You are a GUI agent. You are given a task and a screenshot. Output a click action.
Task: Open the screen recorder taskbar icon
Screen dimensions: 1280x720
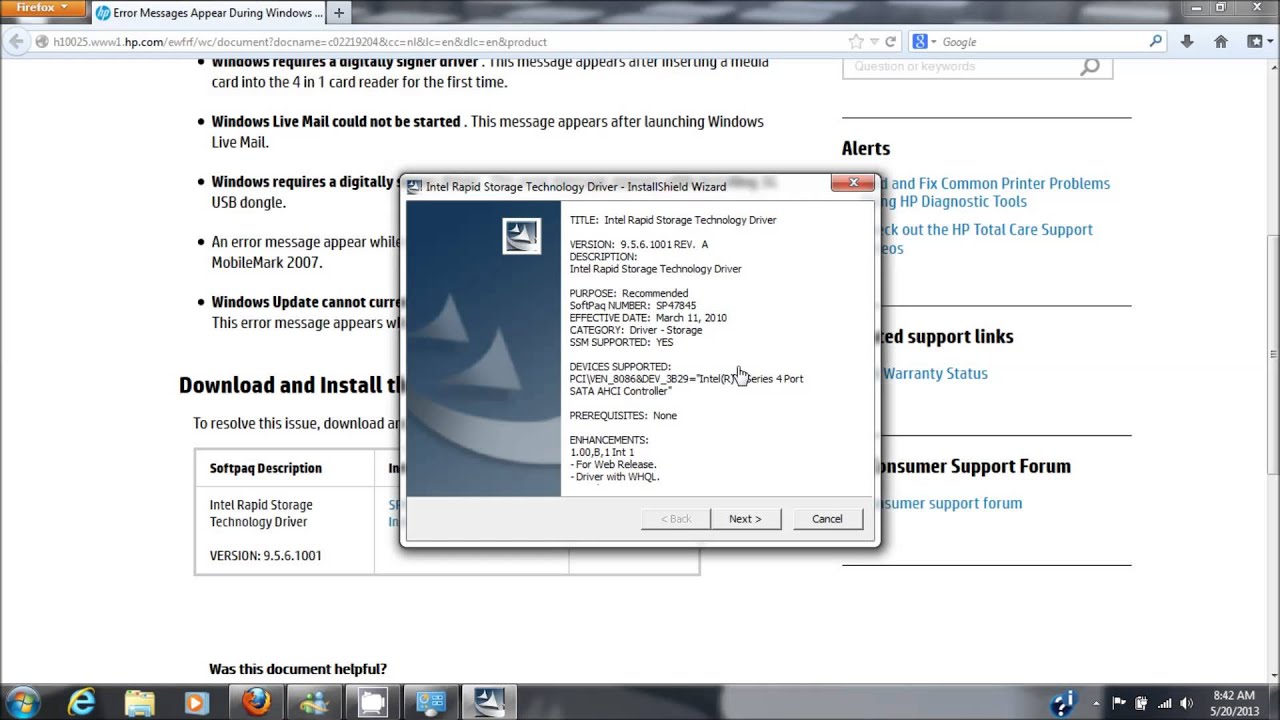372,703
